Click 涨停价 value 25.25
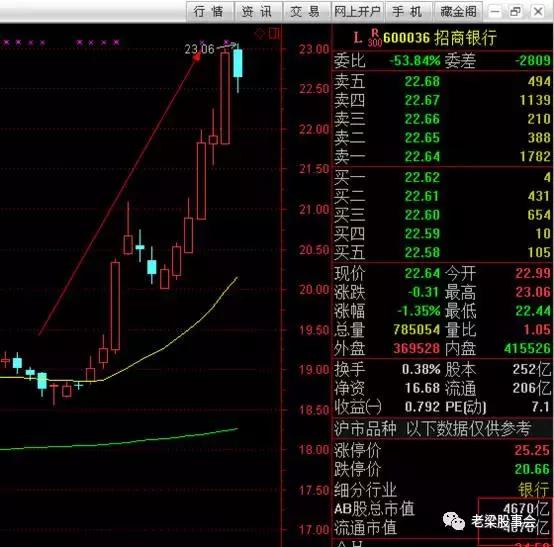Viewport: 554px width, 547px height. tap(533, 450)
